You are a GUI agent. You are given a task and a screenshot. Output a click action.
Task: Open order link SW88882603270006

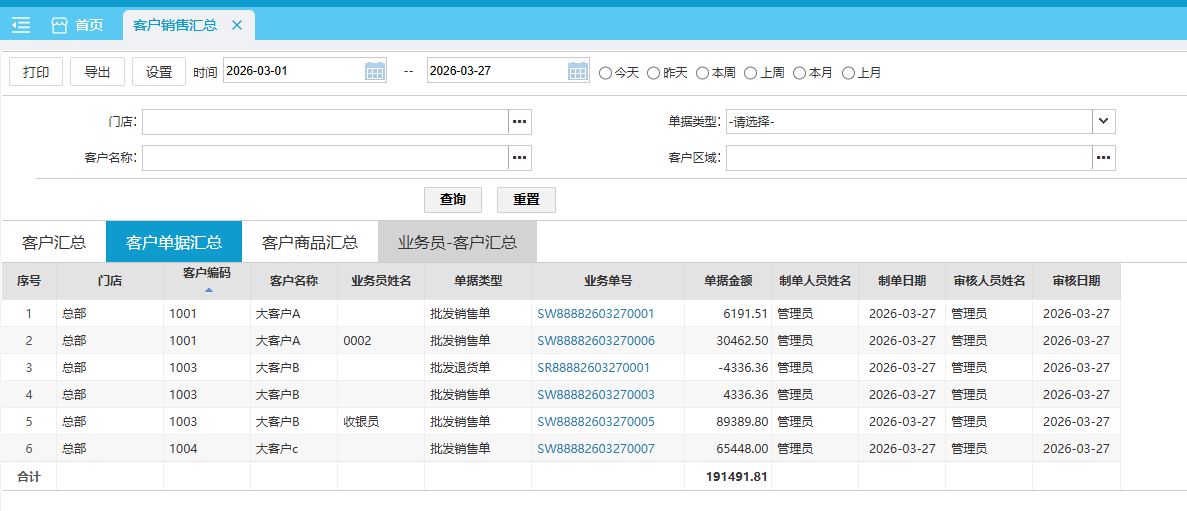[x=596, y=341]
